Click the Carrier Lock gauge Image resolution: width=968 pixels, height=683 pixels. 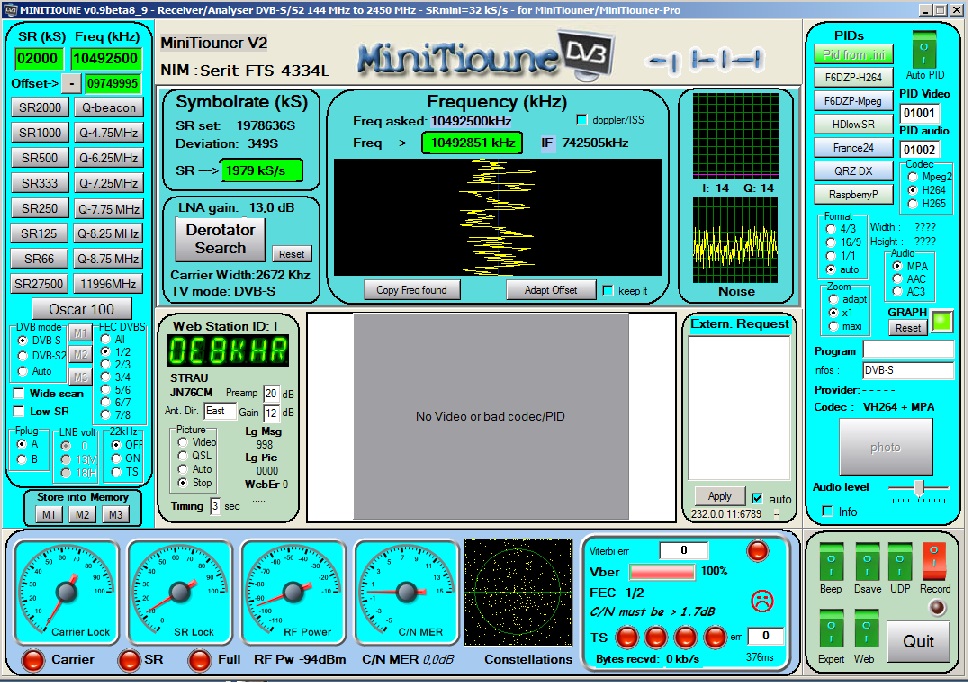point(67,592)
